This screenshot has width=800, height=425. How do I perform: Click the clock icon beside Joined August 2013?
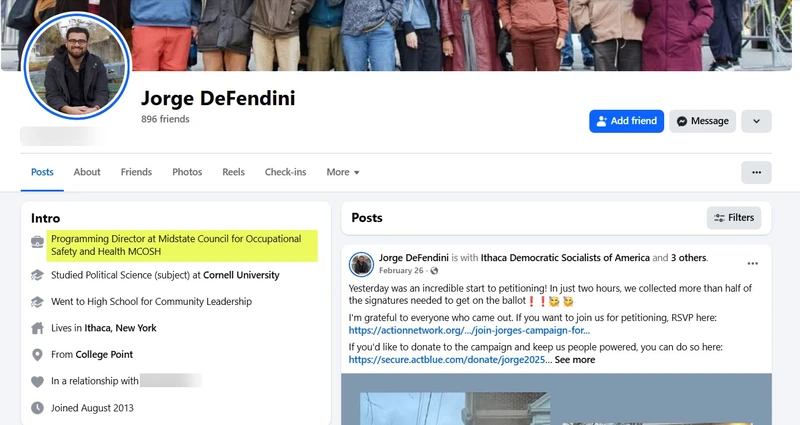click(37, 408)
